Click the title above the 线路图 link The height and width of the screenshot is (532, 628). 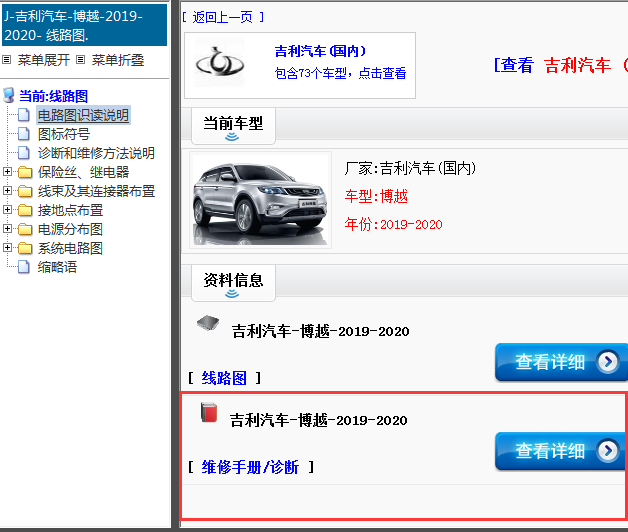pyautogui.click(x=320, y=331)
